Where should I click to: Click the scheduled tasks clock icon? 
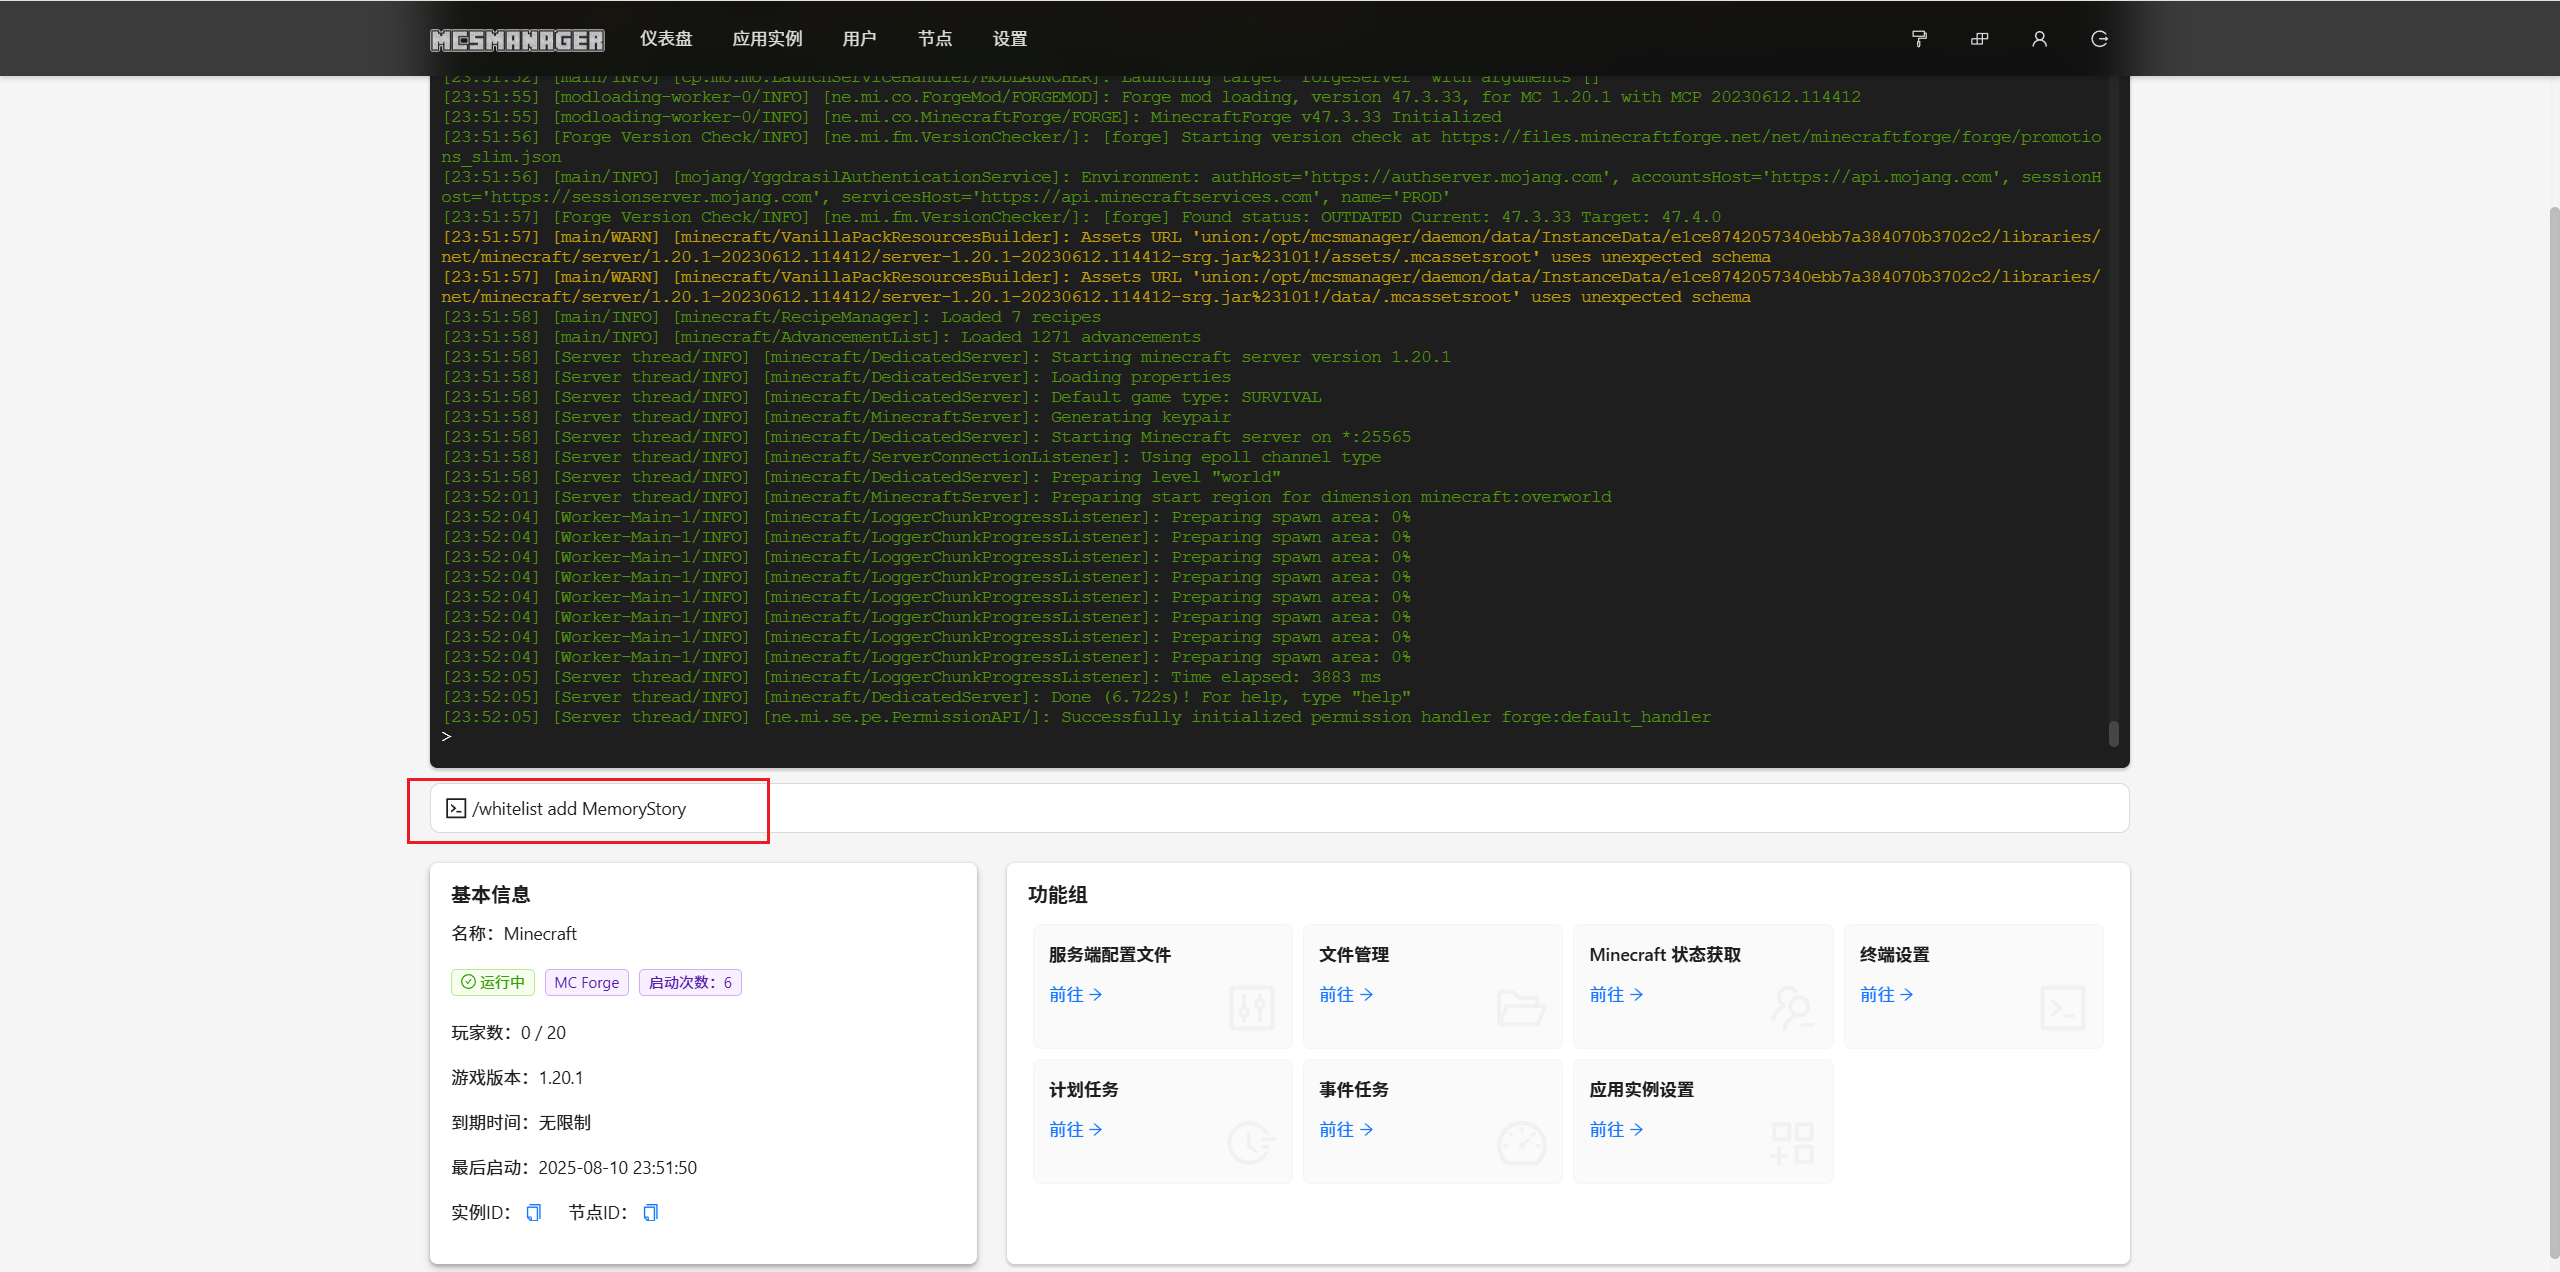[1251, 1142]
